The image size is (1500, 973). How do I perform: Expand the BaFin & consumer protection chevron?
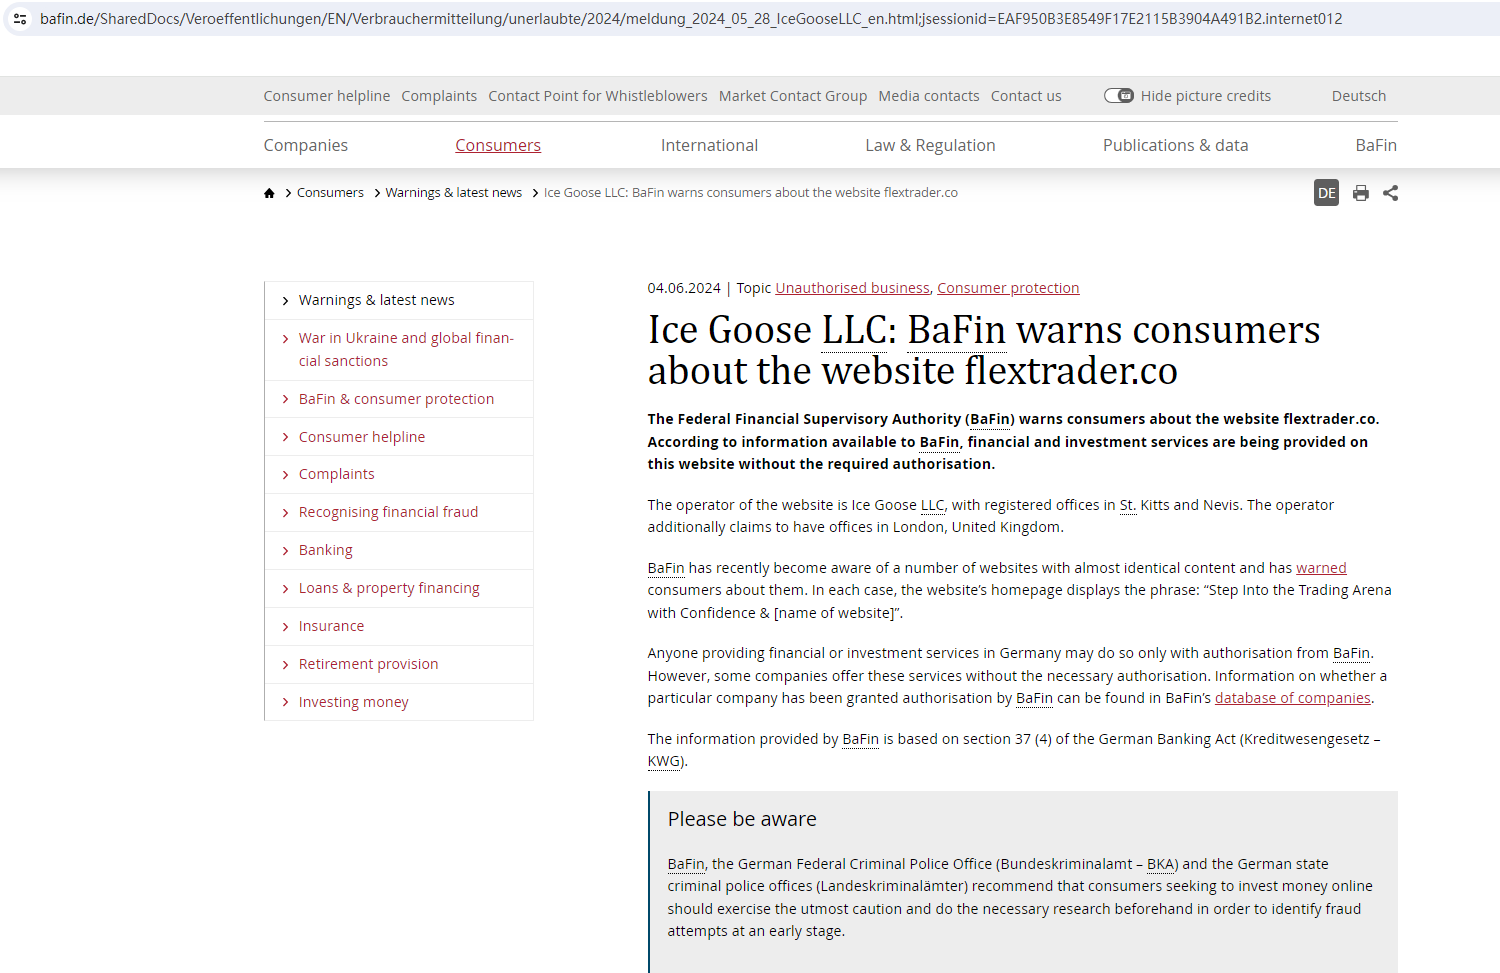pyautogui.click(x=285, y=400)
